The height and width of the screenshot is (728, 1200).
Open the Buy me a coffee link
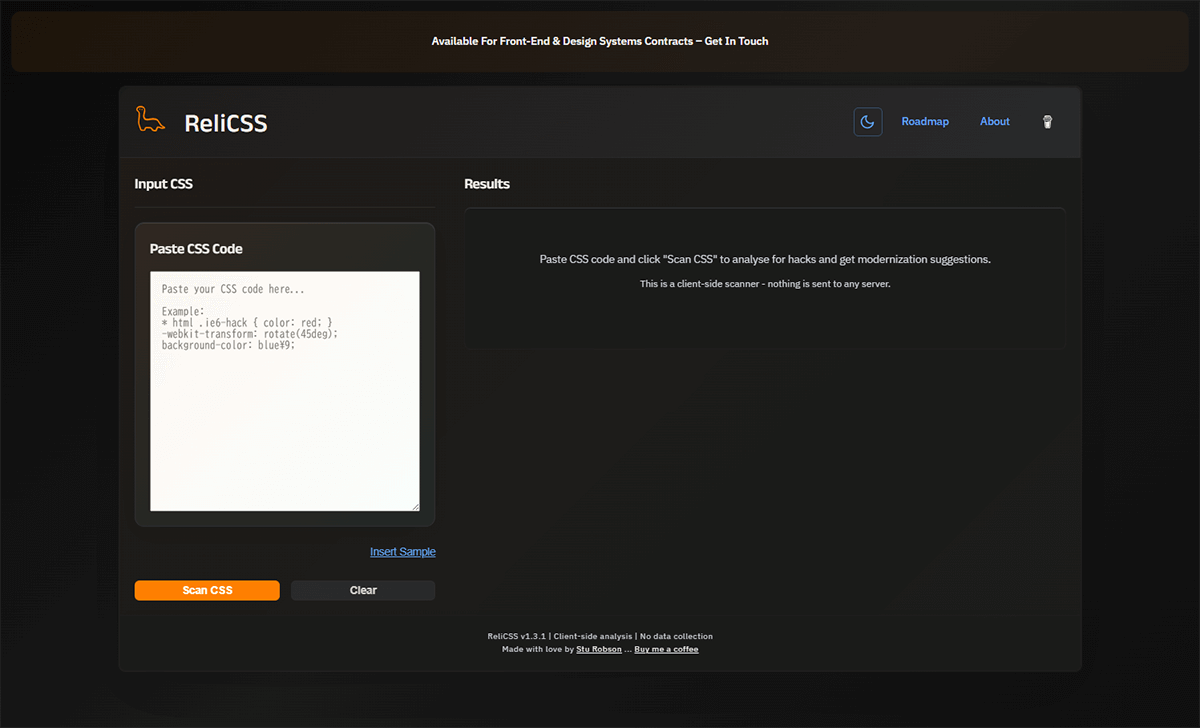pyautogui.click(x=666, y=650)
